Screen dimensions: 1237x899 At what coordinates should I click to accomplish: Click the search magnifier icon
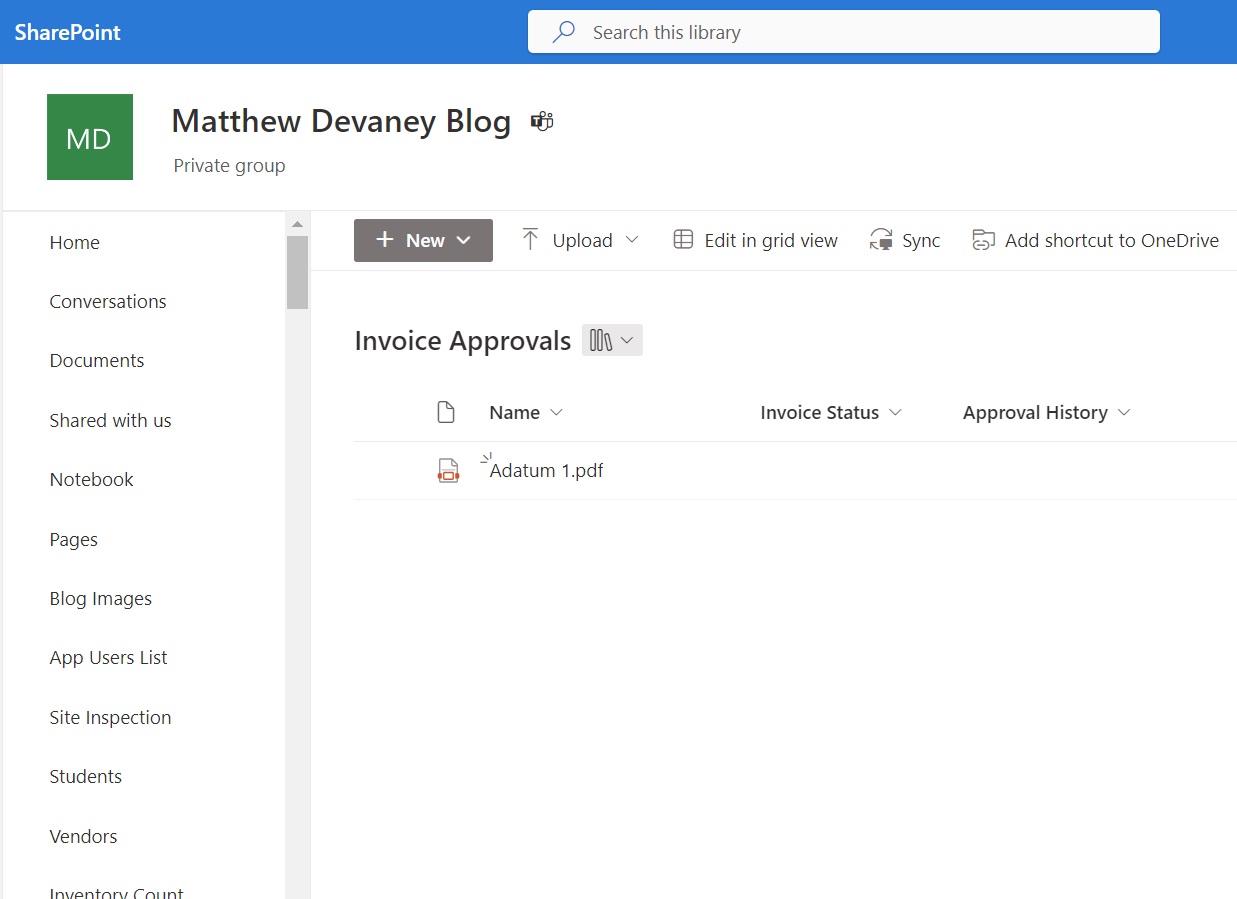coord(562,31)
